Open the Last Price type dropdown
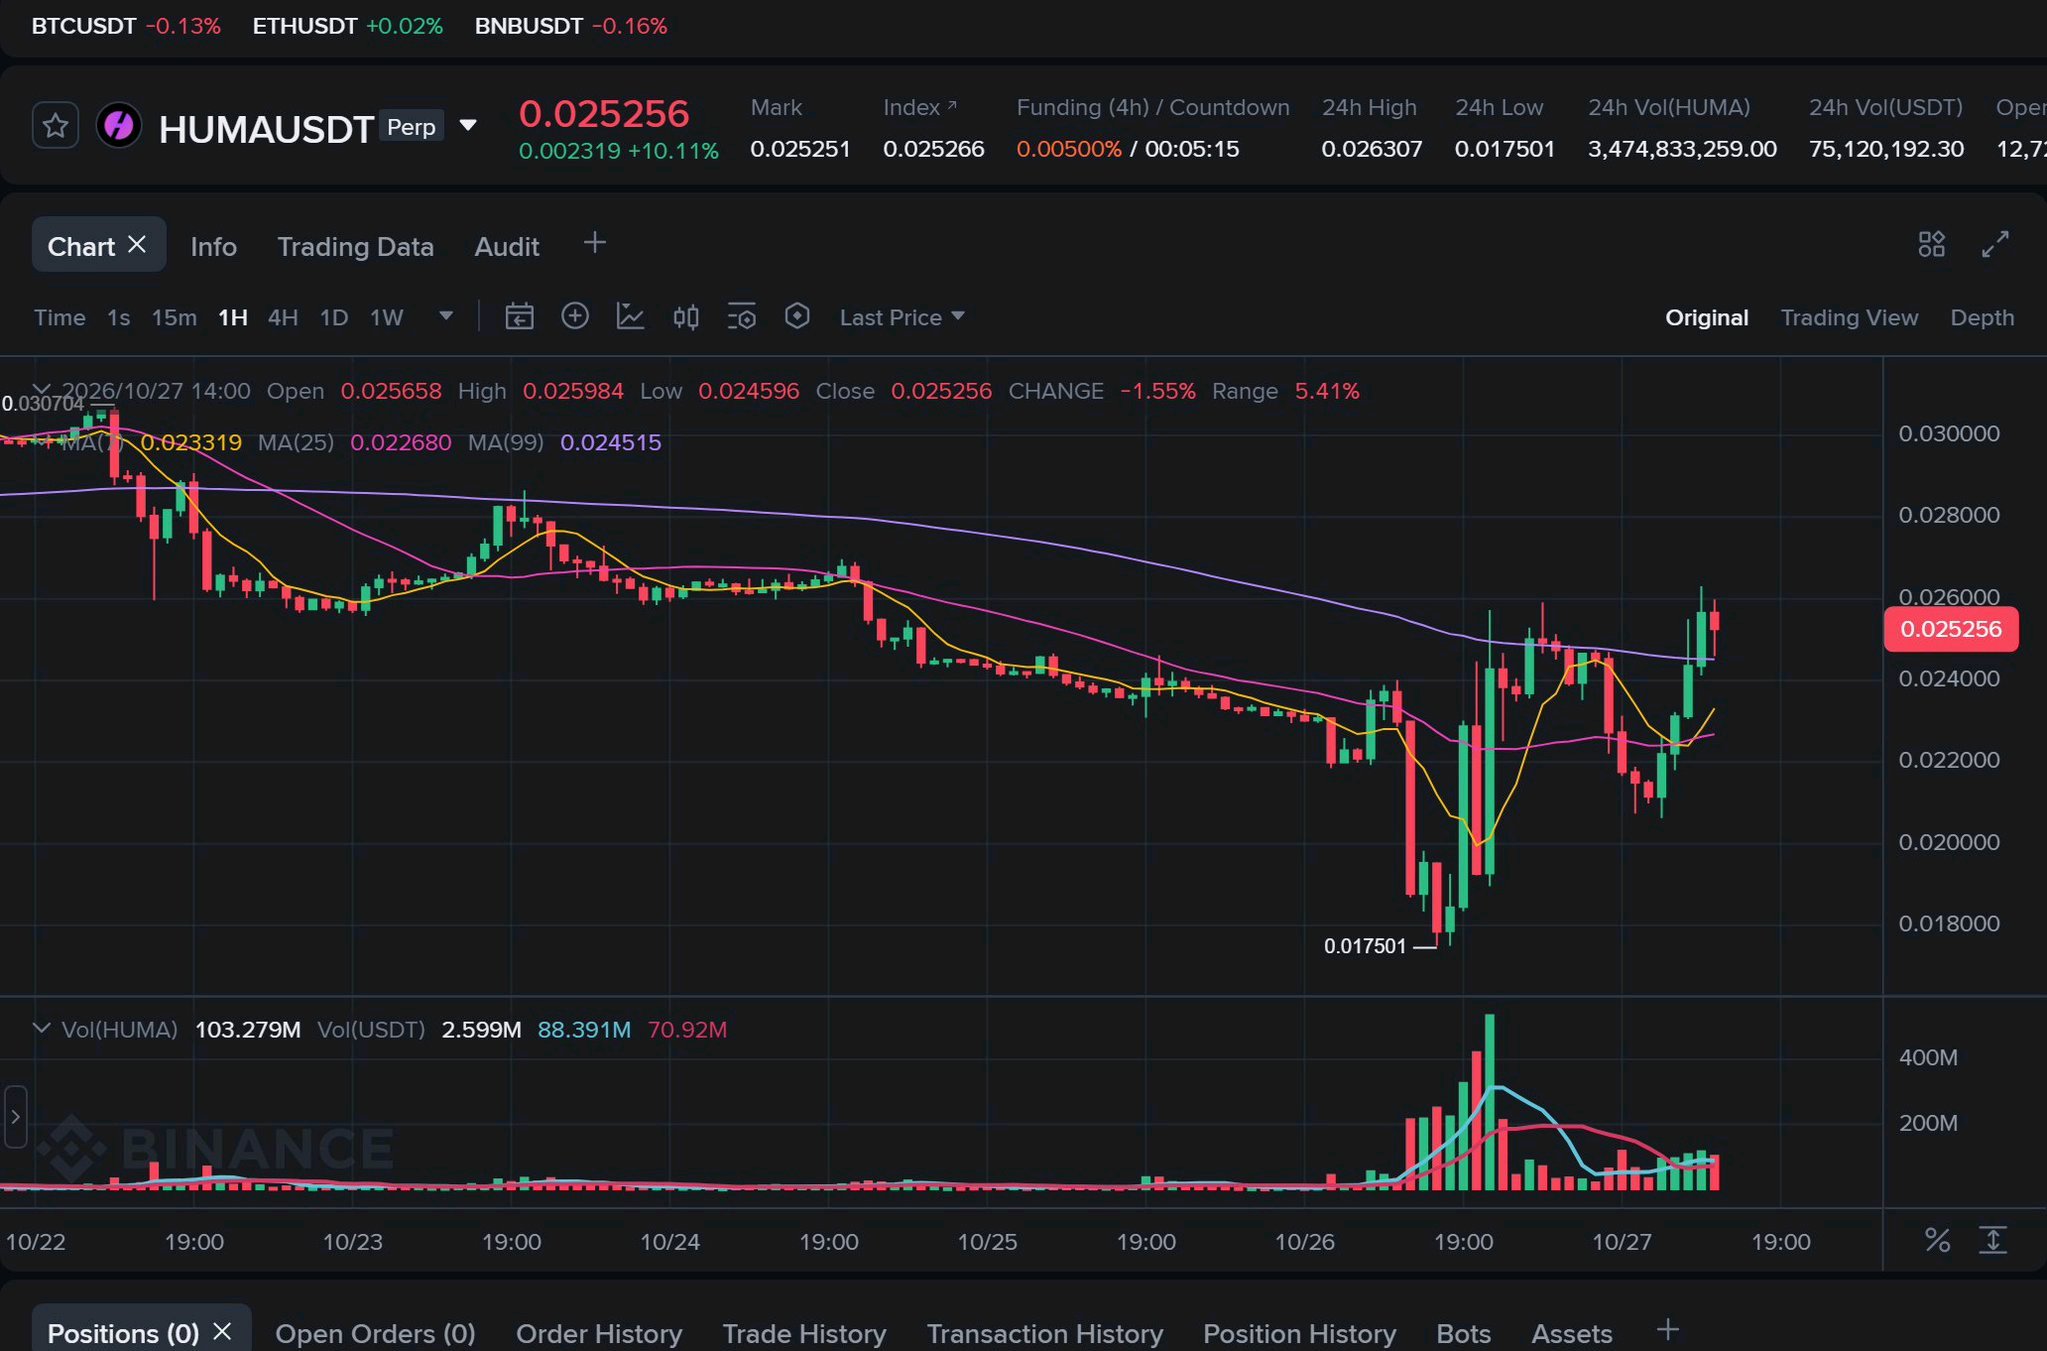Screen dimensions: 2047x1351 click(x=902, y=317)
